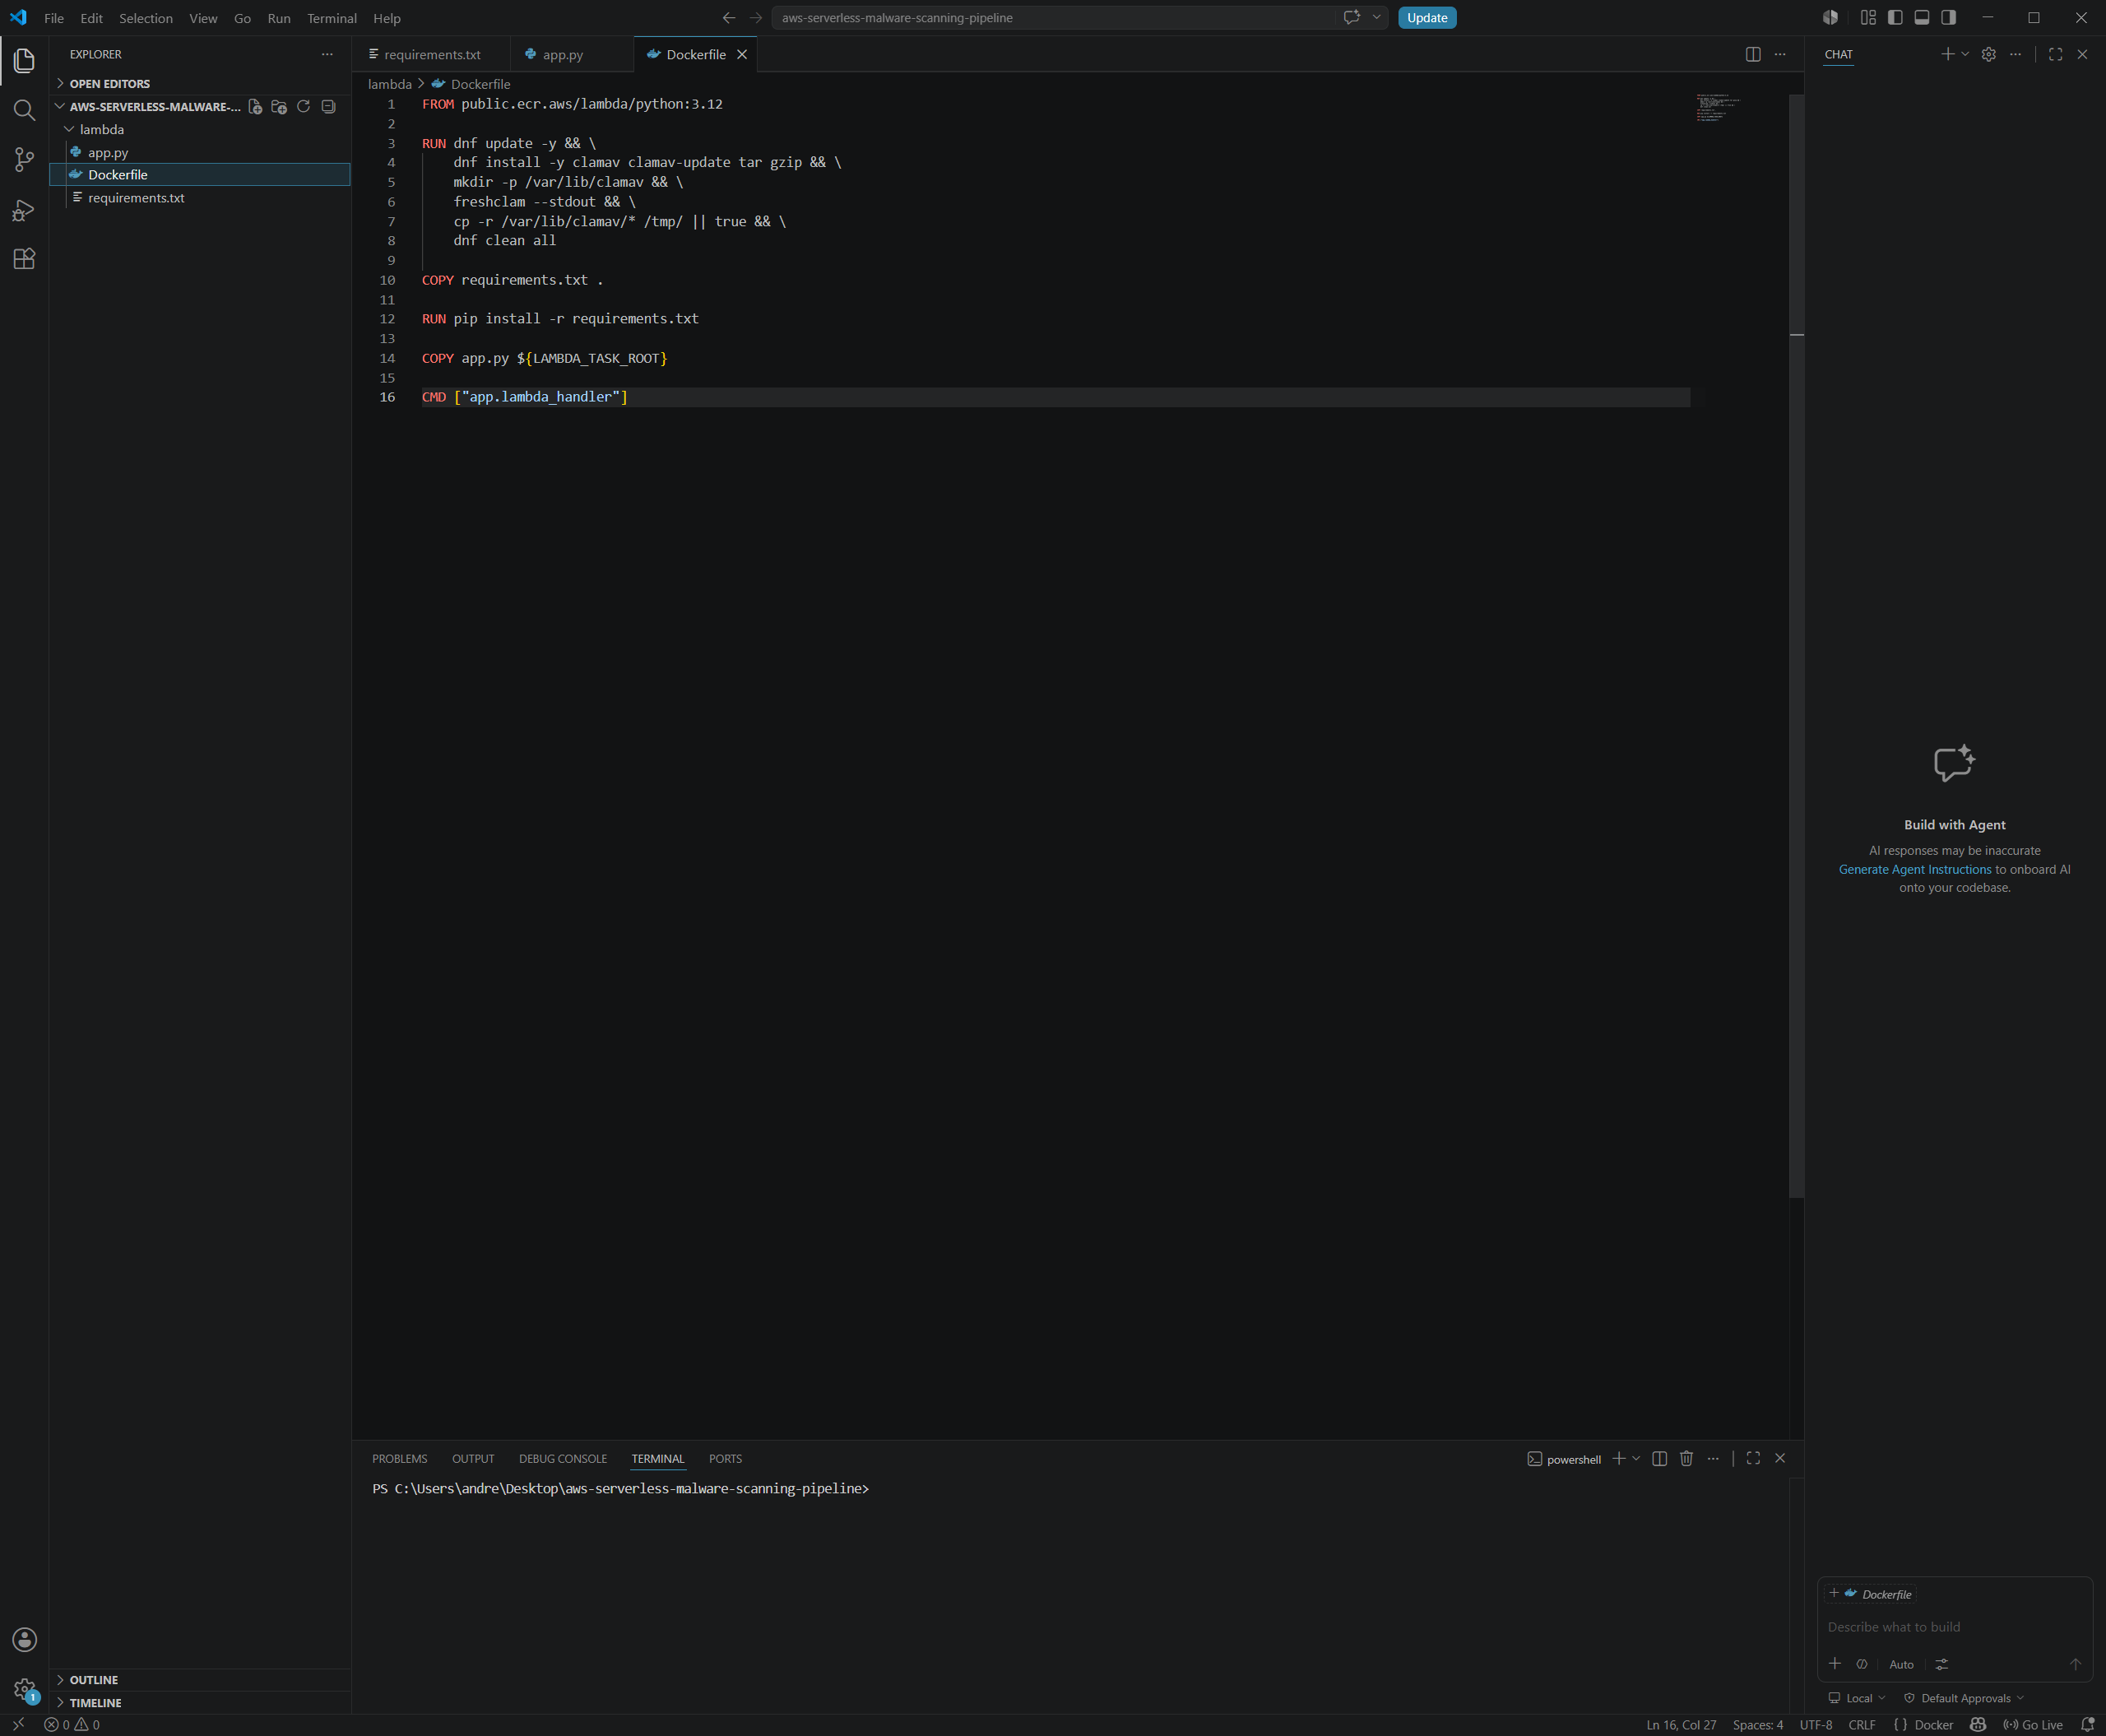Open the new chat dropdown arrow
Viewport: 2106px width, 1736px height.
tap(1965, 55)
